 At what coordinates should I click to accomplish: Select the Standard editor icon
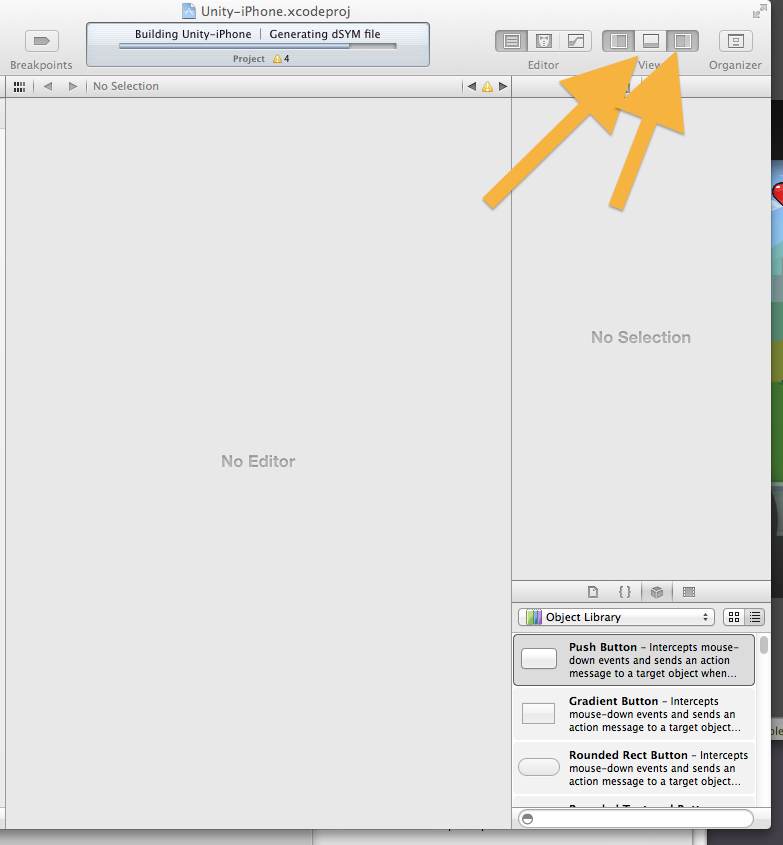coord(511,41)
